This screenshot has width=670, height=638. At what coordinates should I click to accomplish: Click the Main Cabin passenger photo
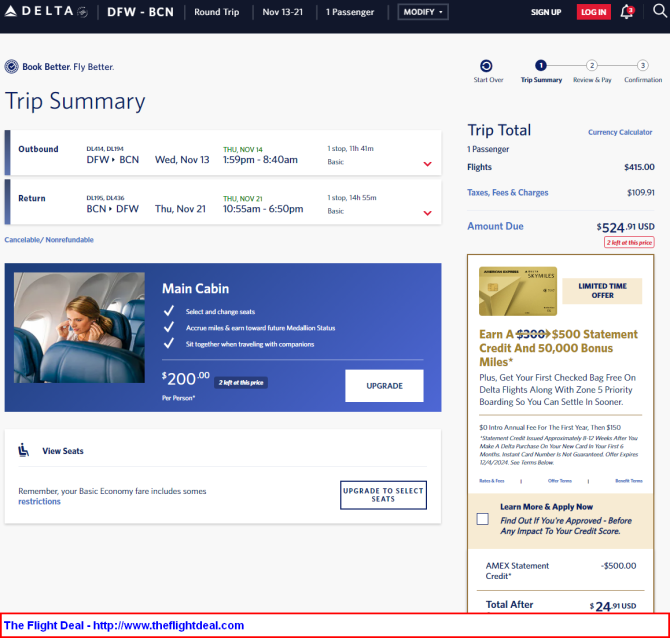coord(79,328)
